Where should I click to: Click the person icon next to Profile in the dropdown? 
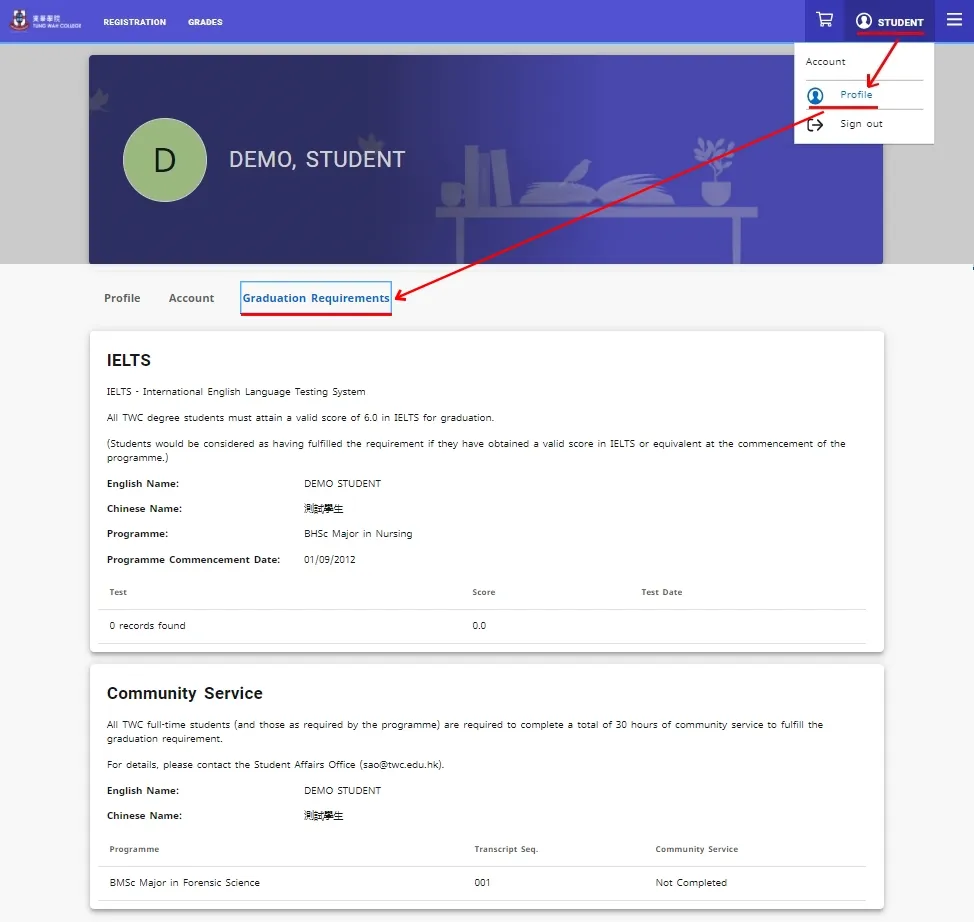tap(816, 95)
